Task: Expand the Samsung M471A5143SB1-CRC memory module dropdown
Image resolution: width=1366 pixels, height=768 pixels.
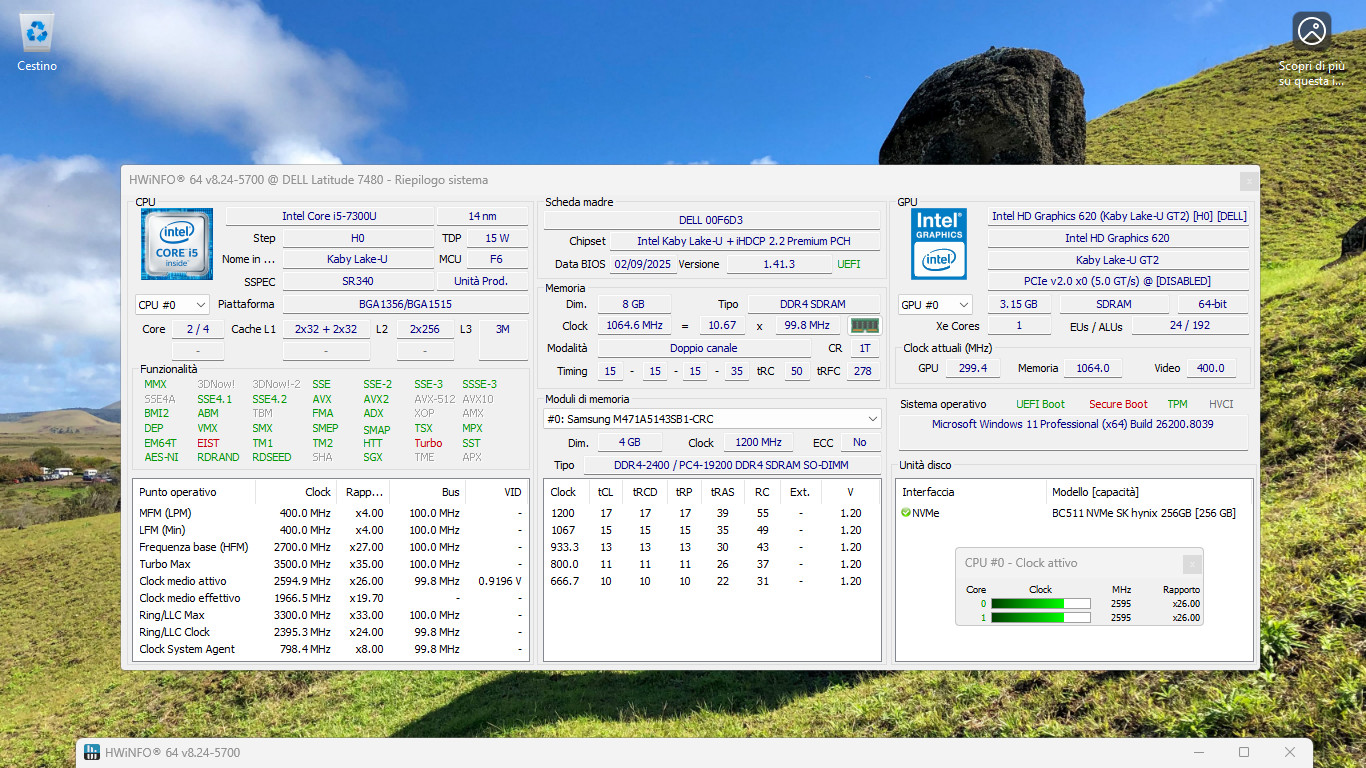Action: click(x=712, y=419)
